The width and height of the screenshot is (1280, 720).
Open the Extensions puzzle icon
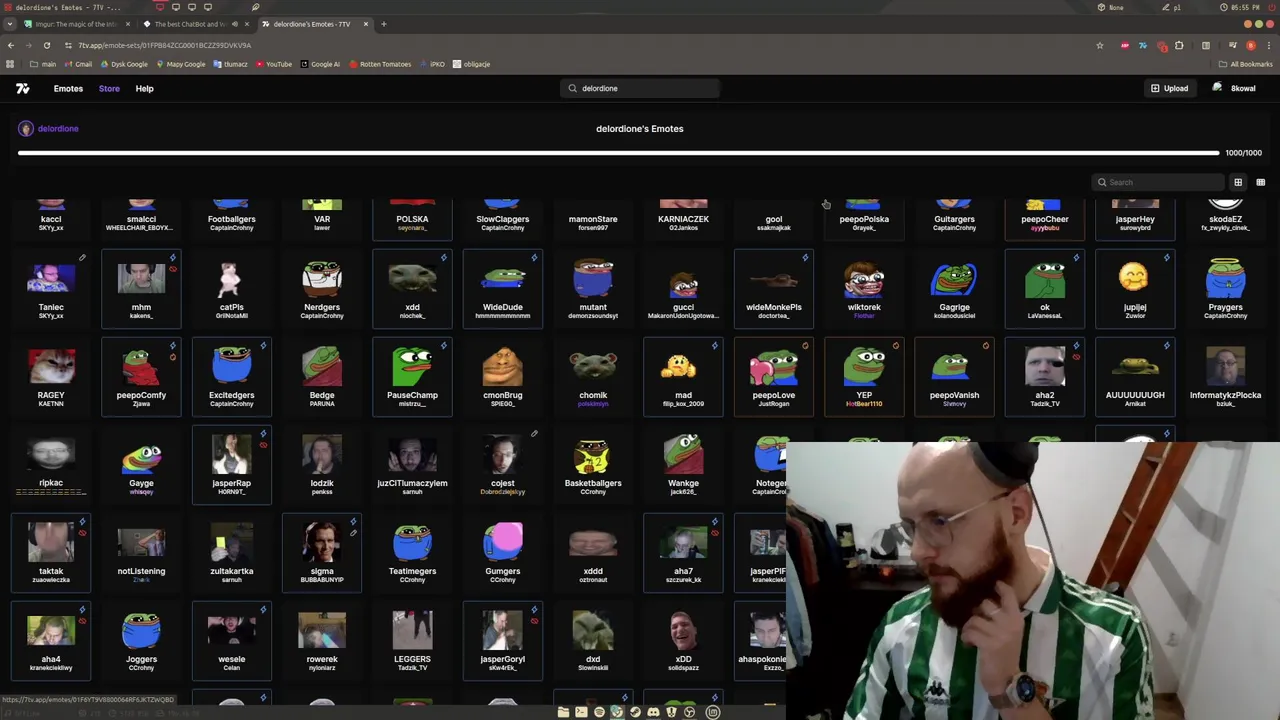pos(1179,45)
